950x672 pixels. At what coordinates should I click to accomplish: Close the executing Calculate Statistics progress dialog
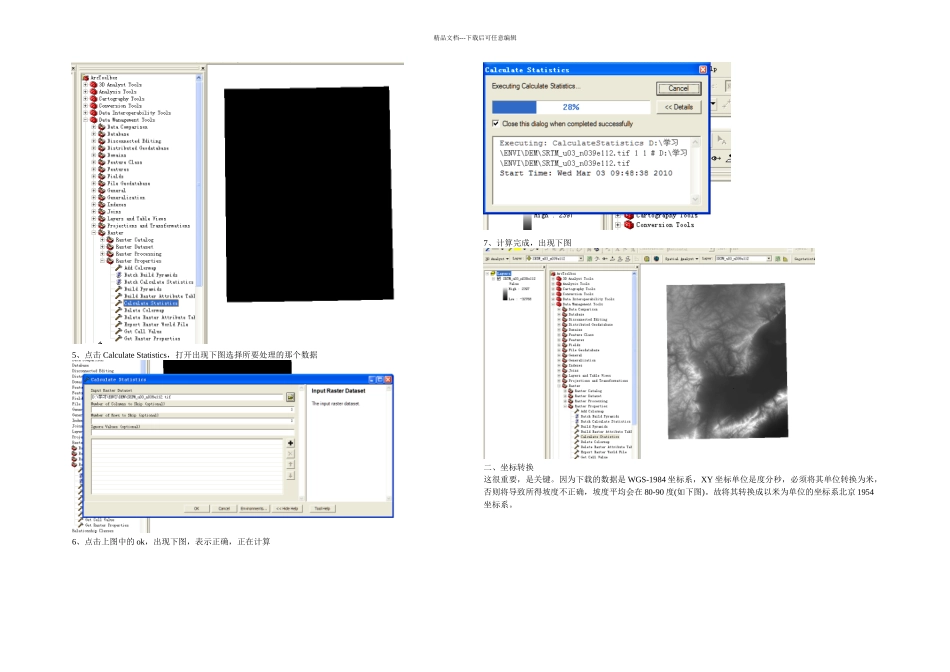pos(703,70)
